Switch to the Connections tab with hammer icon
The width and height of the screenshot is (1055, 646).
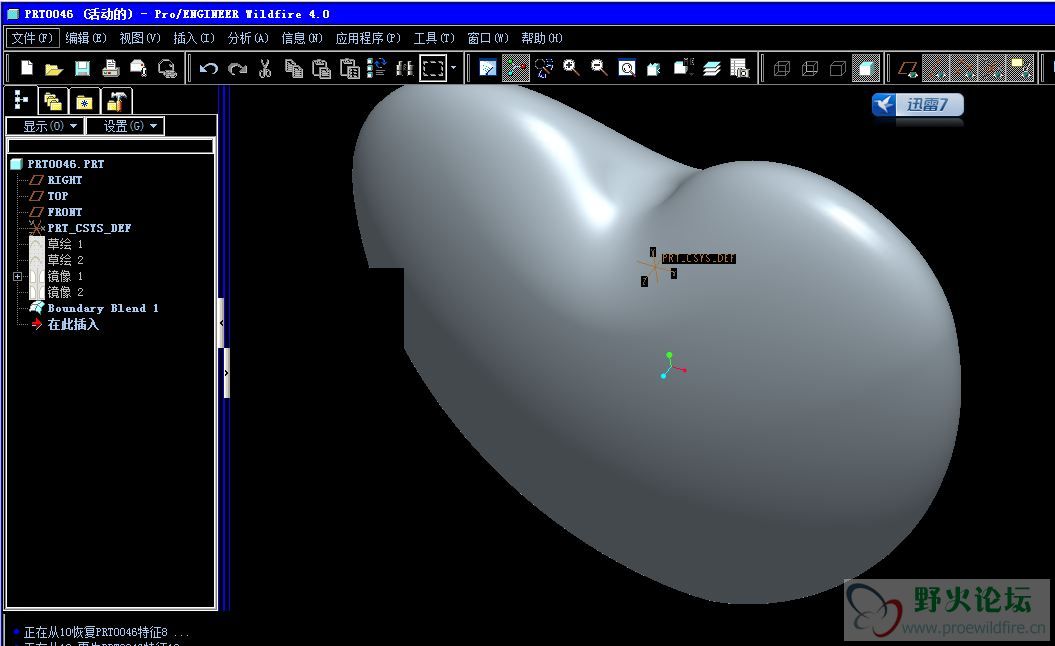[116, 101]
